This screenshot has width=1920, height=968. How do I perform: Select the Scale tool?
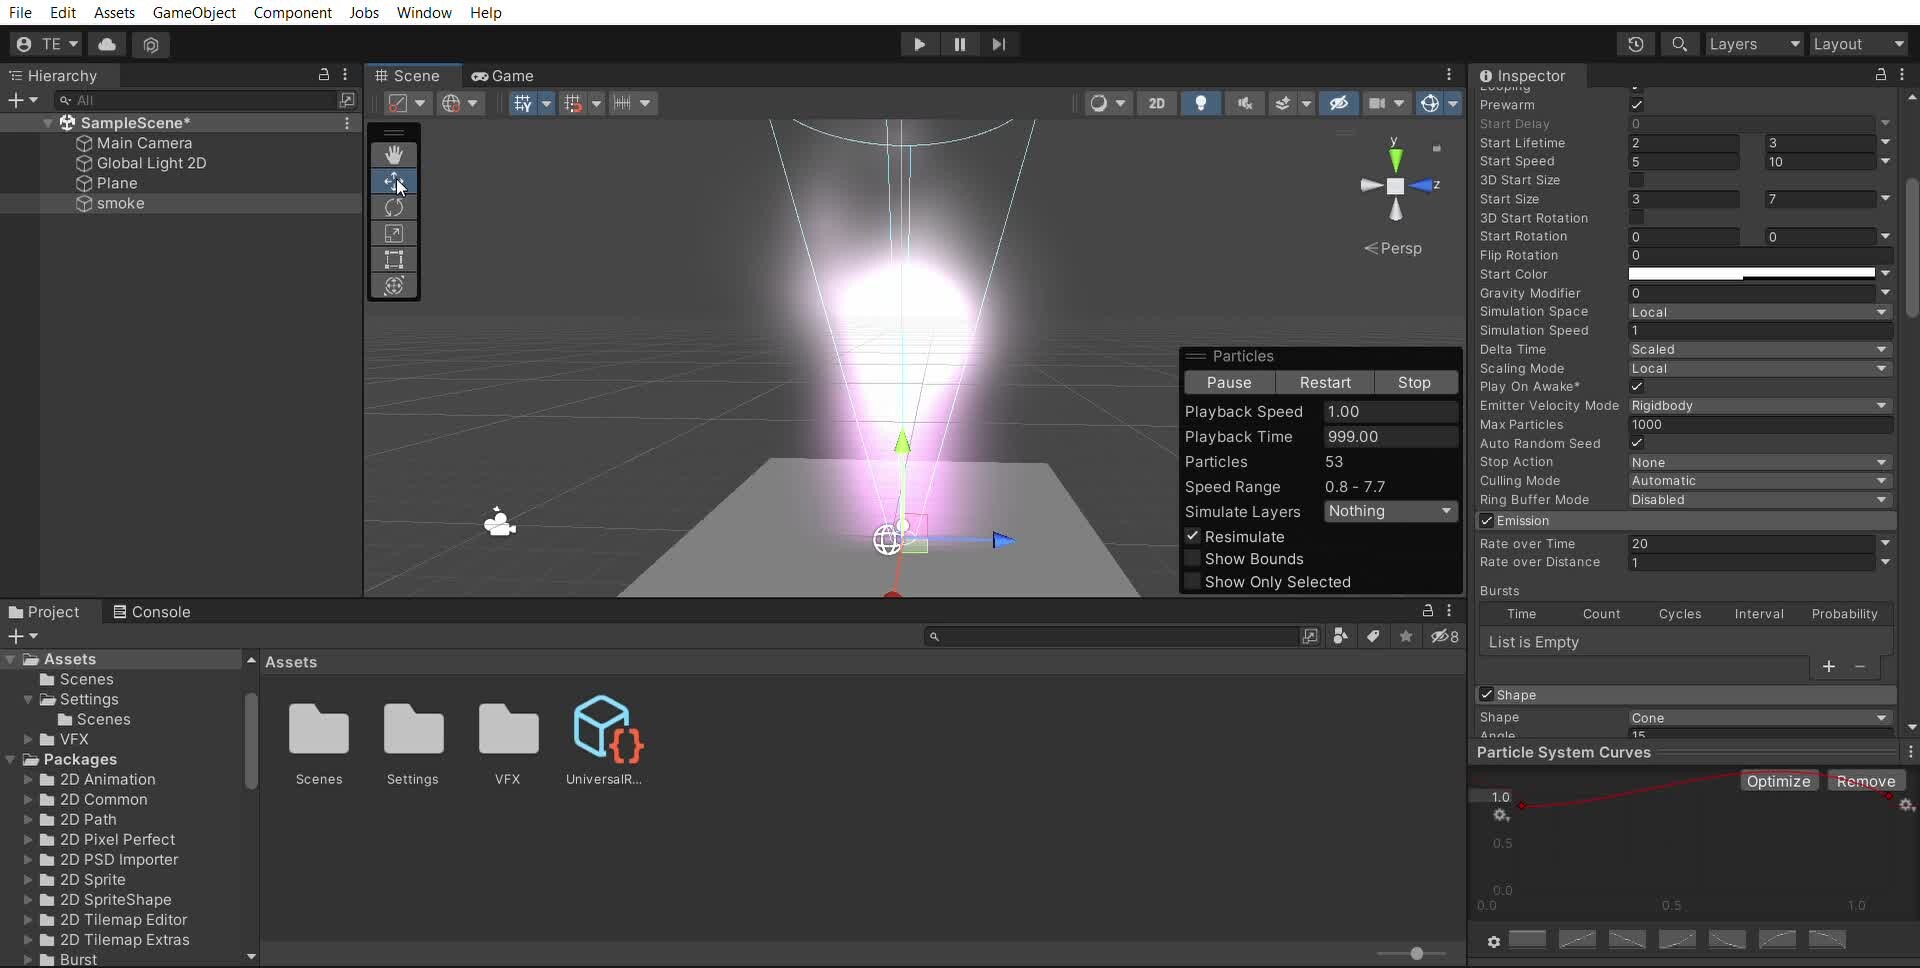[x=394, y=233]
